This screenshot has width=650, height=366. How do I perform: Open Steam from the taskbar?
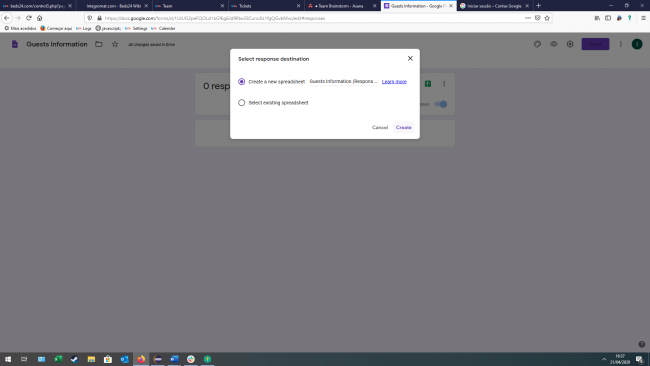(x=75, y=359)
